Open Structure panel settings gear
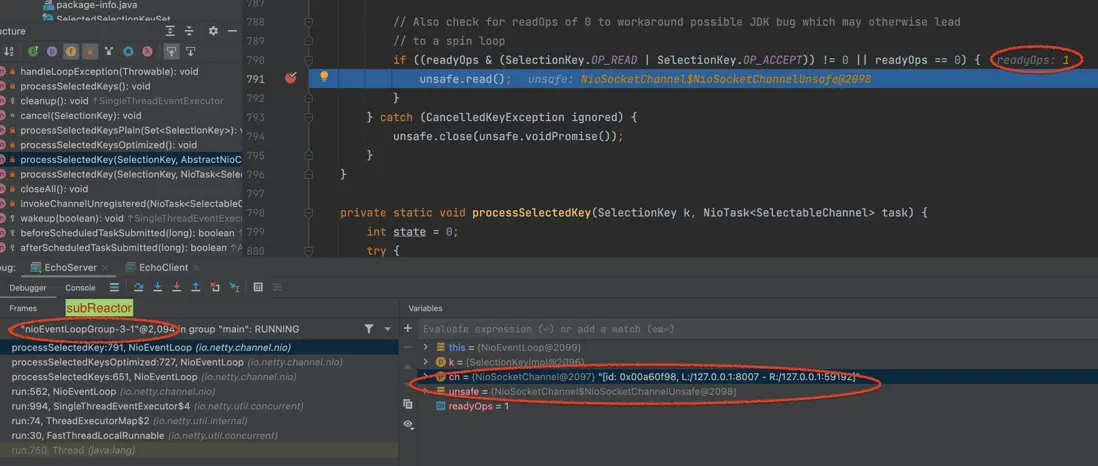This screenshot has width=1098, height=466. click(x=214, y=31)
